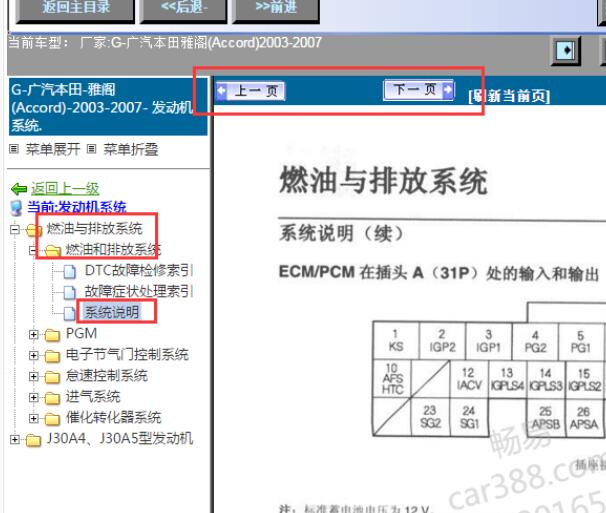Click computer icon beside 当前:发动机系统
This screenshot has width=606, height=513.
click(x=16, y=208)
